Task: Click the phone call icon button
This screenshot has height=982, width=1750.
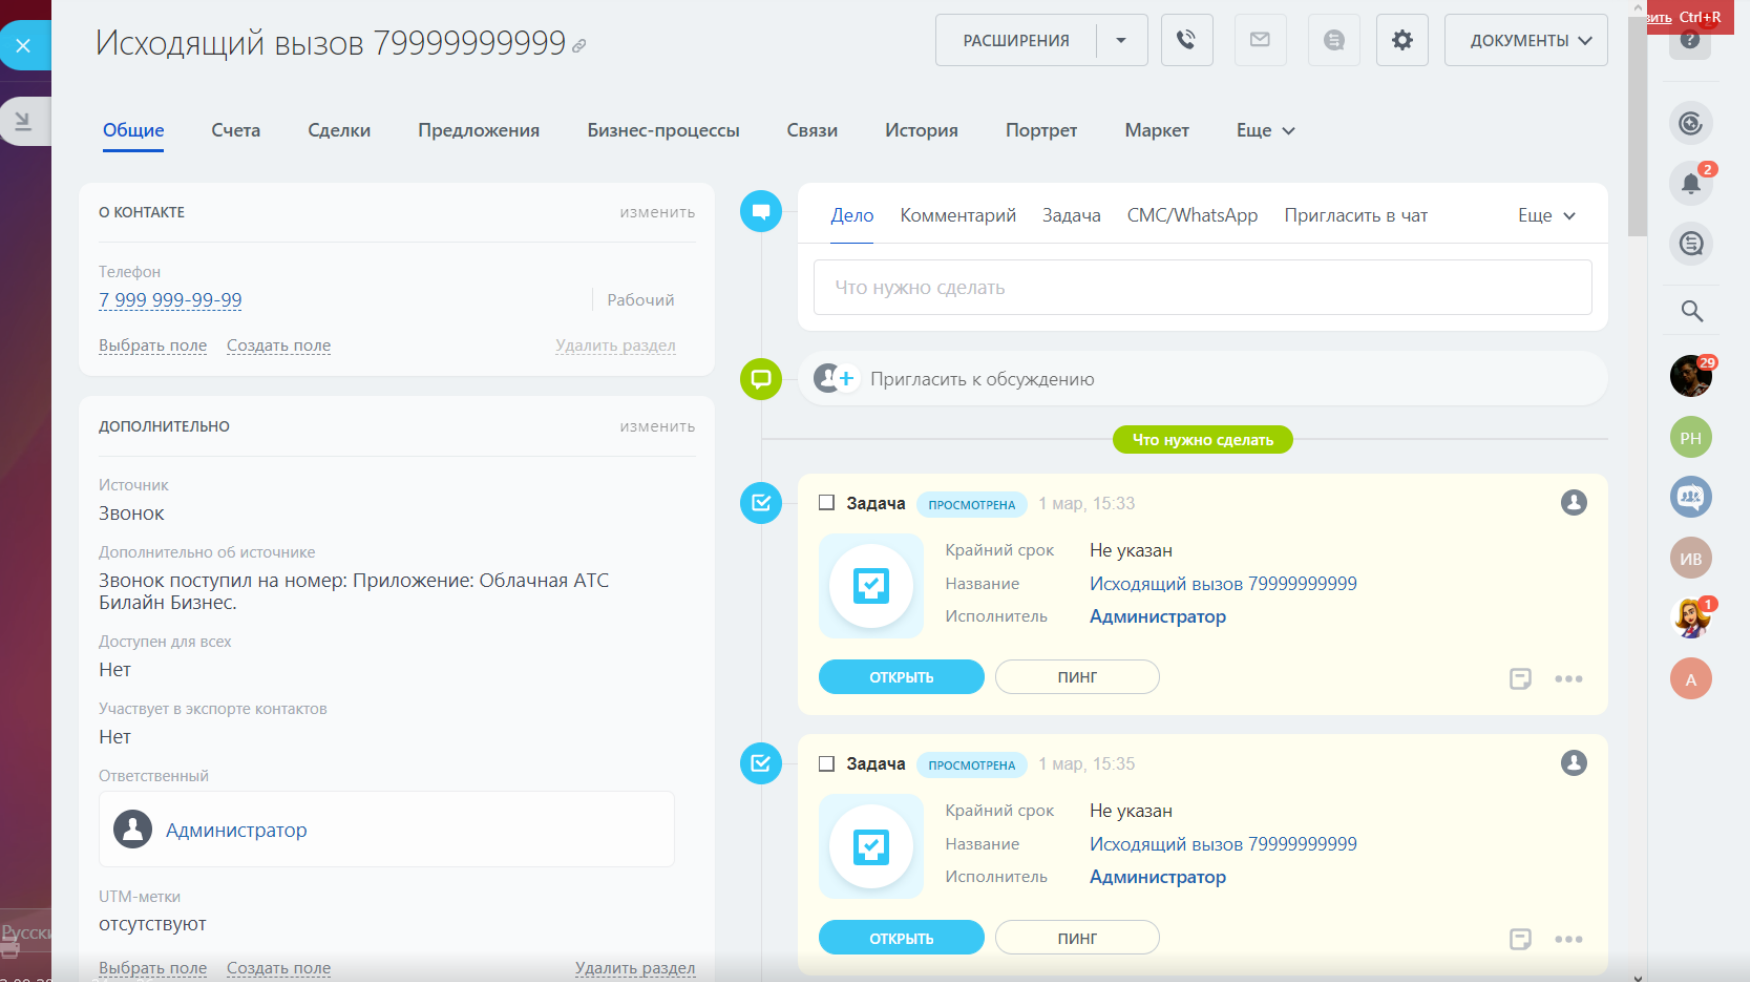Action: 1186,40
